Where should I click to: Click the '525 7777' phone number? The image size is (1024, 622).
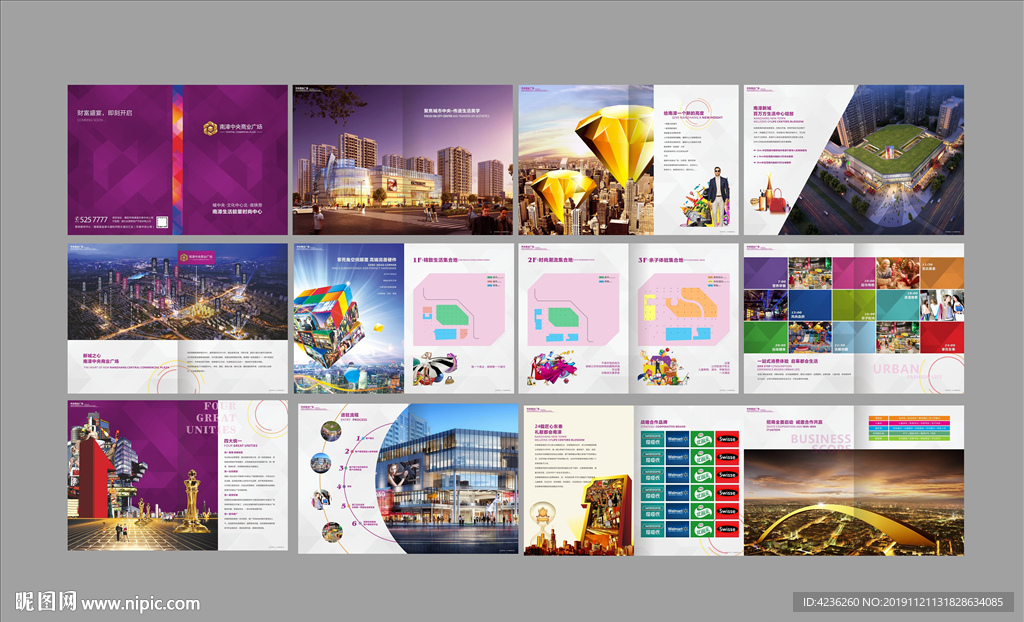91,220
